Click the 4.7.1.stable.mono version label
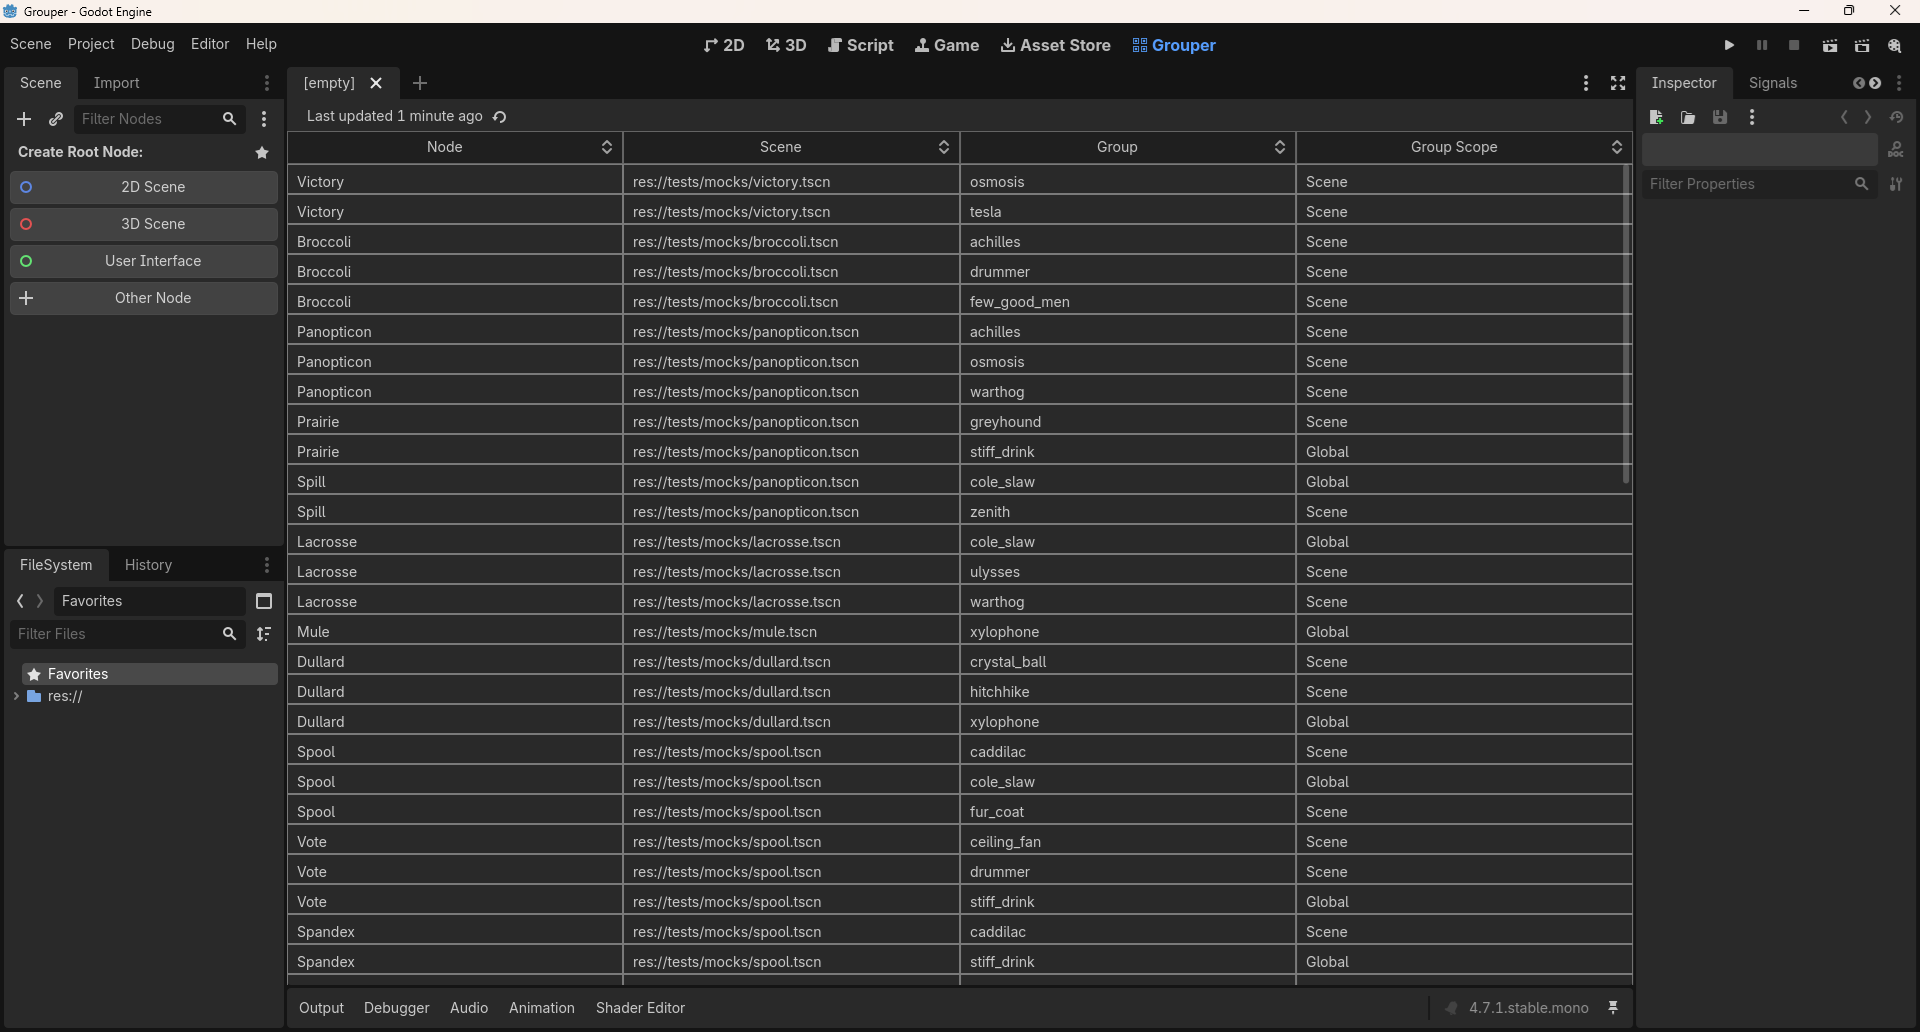This screenshot has width=1920, height=1032. pos(1528,1008)
